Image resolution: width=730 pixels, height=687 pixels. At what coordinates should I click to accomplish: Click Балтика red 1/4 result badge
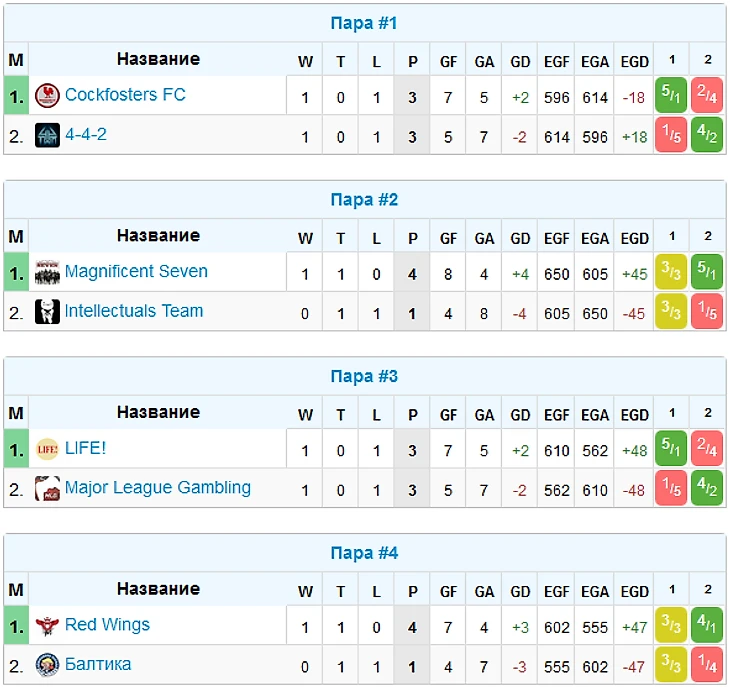click(707, 664)
